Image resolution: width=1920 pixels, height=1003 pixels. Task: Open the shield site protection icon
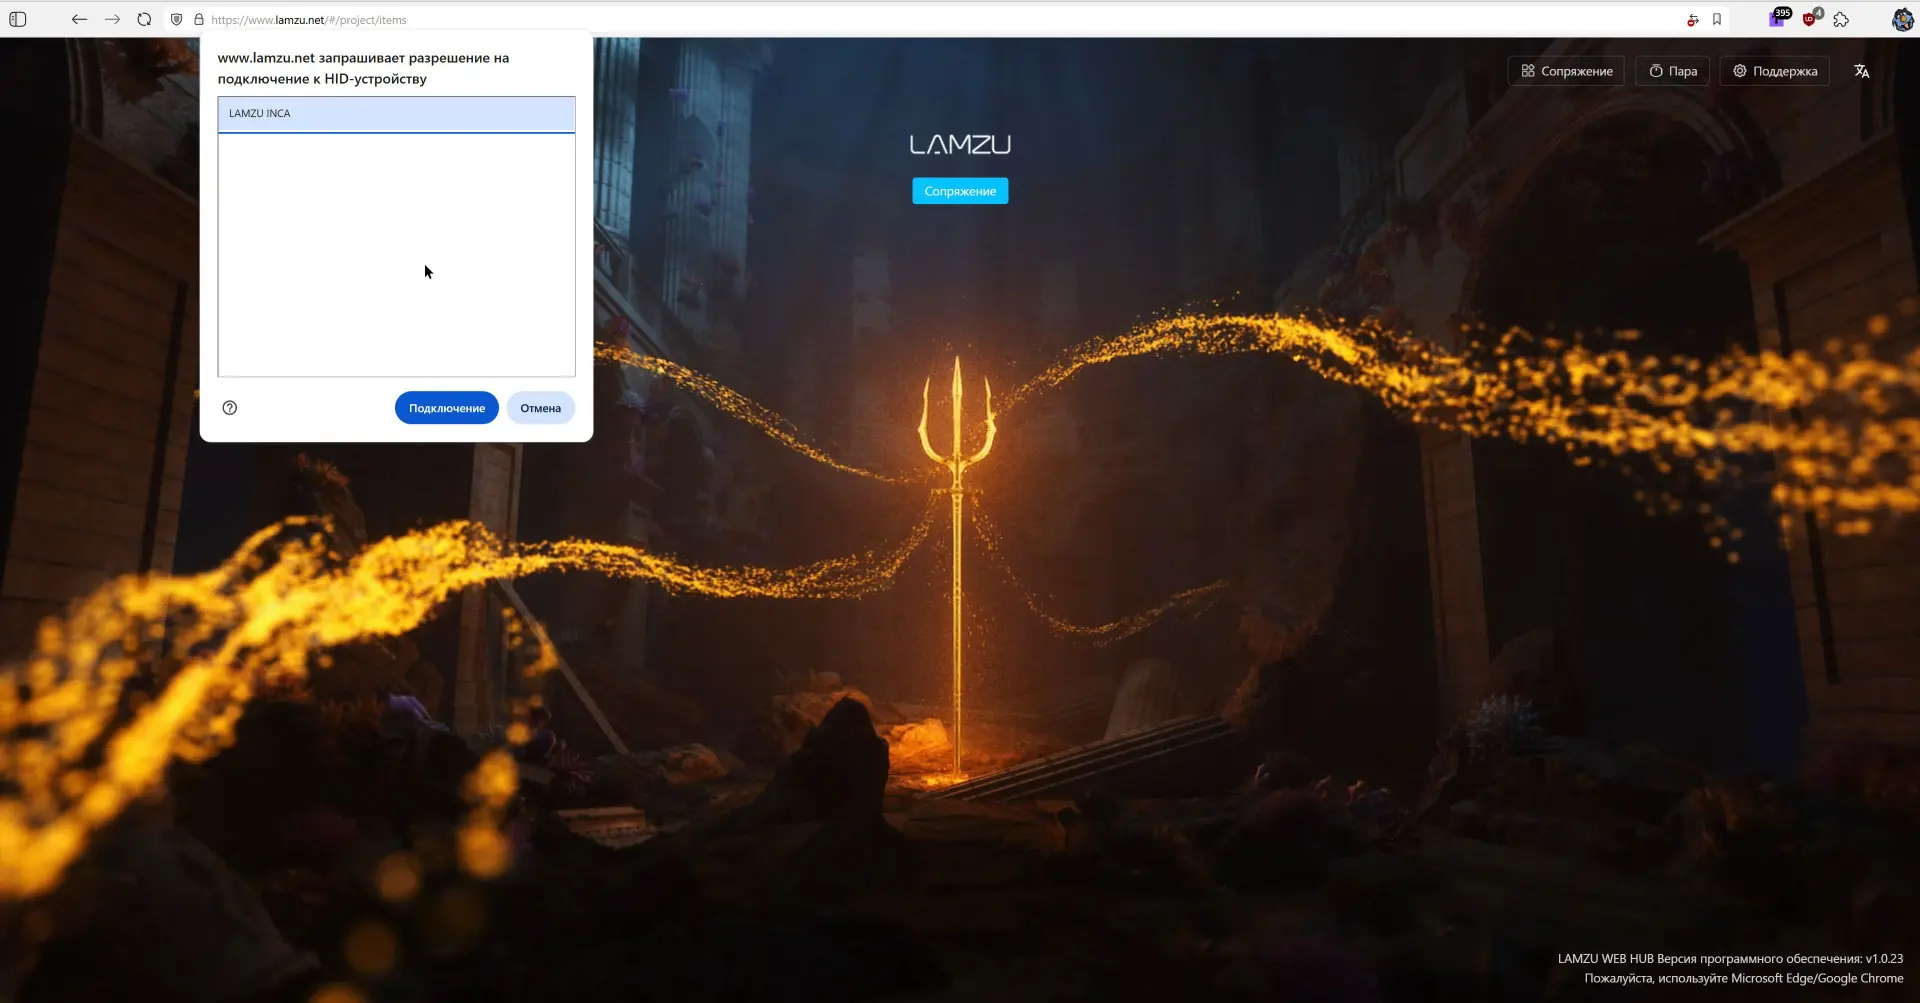[x=177, y=19]
